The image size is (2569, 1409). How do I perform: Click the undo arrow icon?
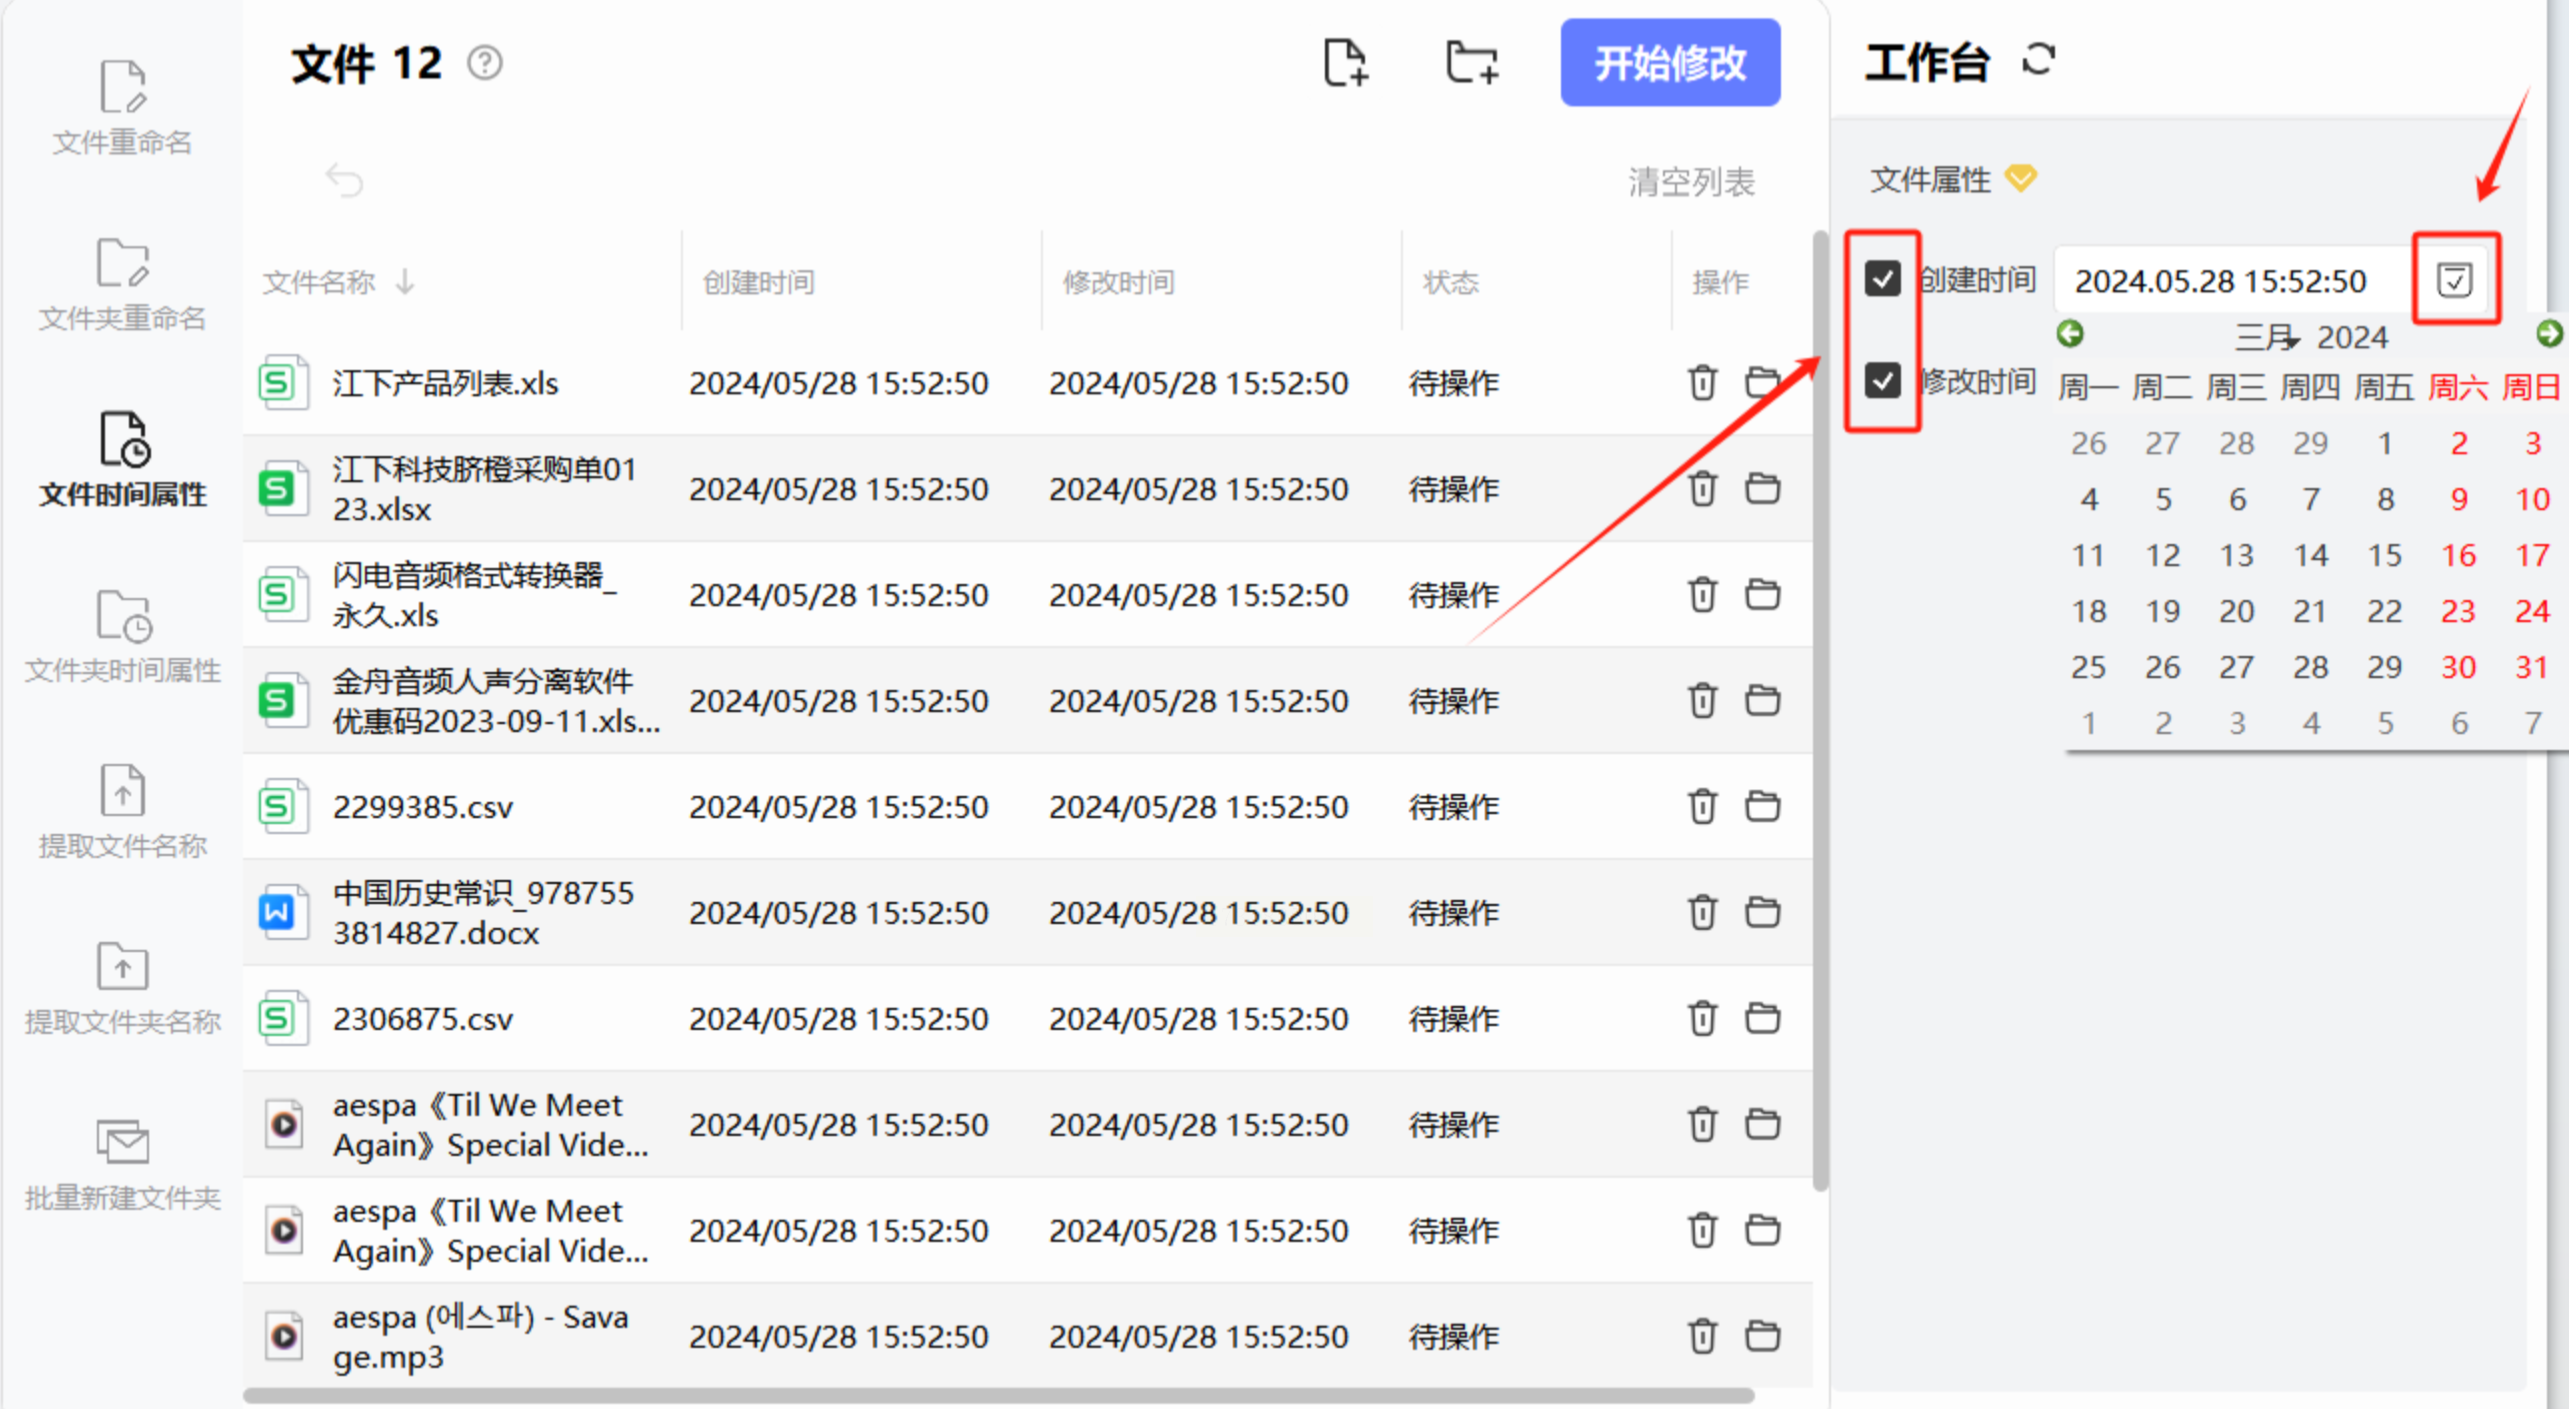pos(344,180)
